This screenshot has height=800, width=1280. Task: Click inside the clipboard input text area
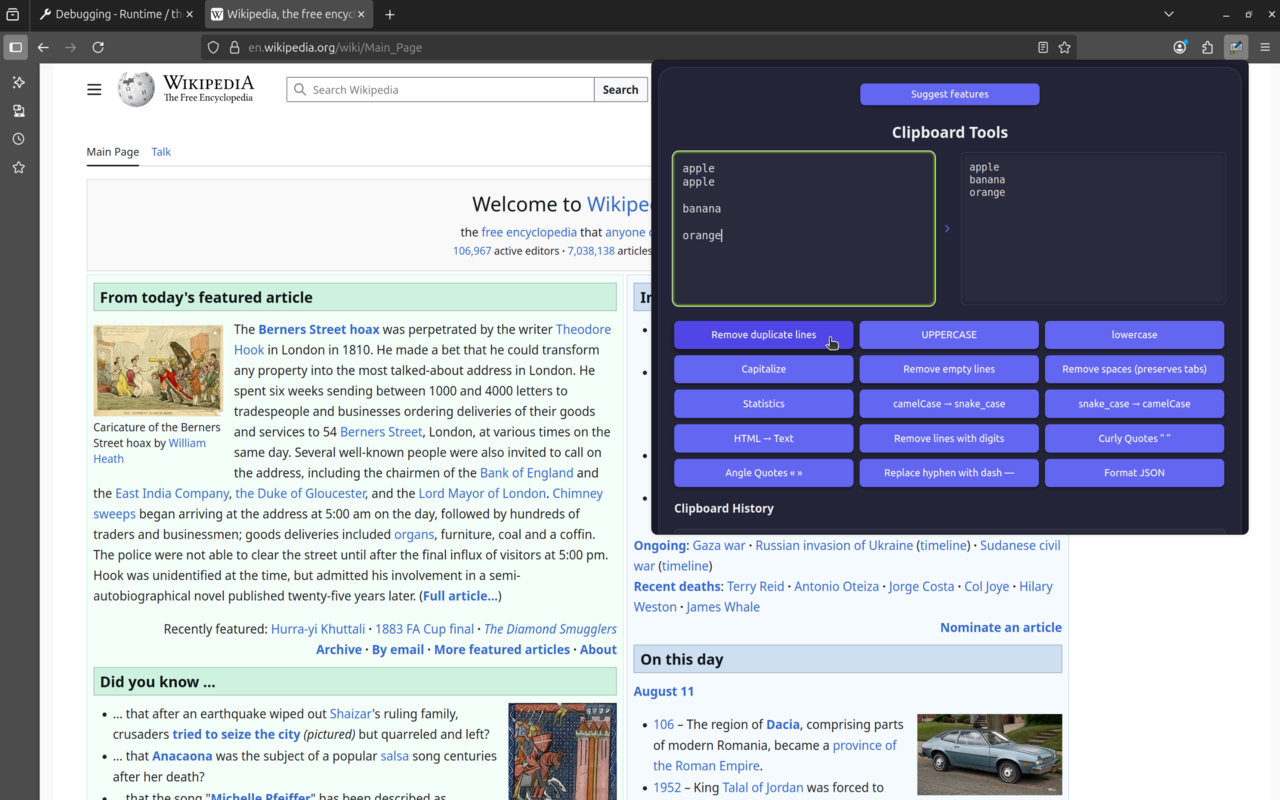804,229
